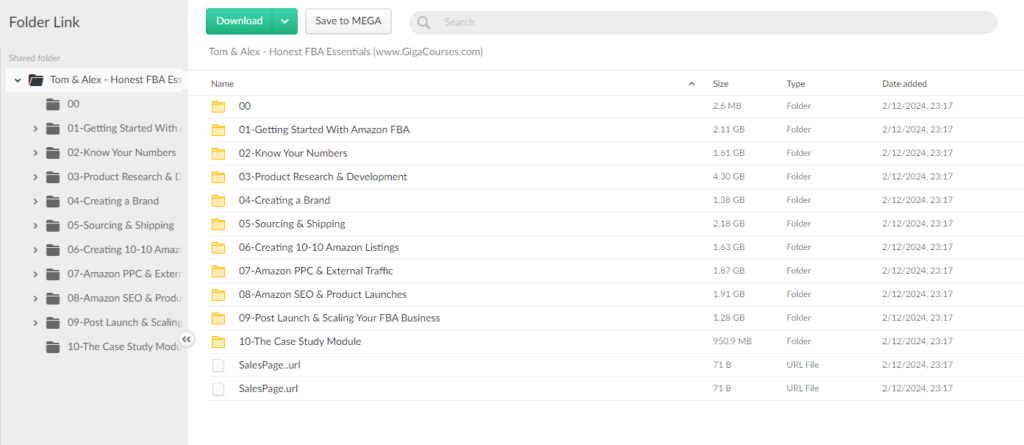Click the 10-The Case Study Module folder icon
This screenshot has height=445, width=1024.
coord(218,342)
